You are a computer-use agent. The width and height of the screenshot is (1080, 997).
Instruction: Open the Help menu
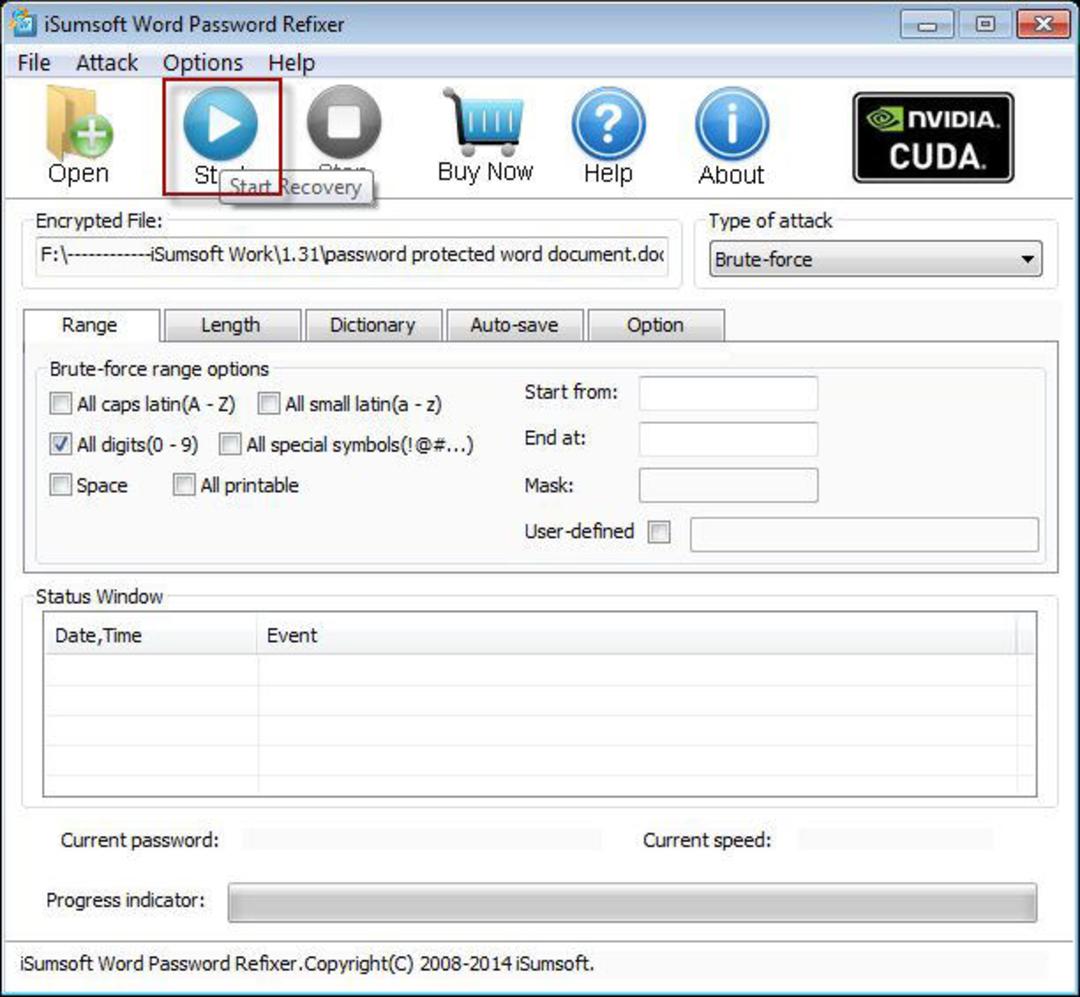(291, 63)
